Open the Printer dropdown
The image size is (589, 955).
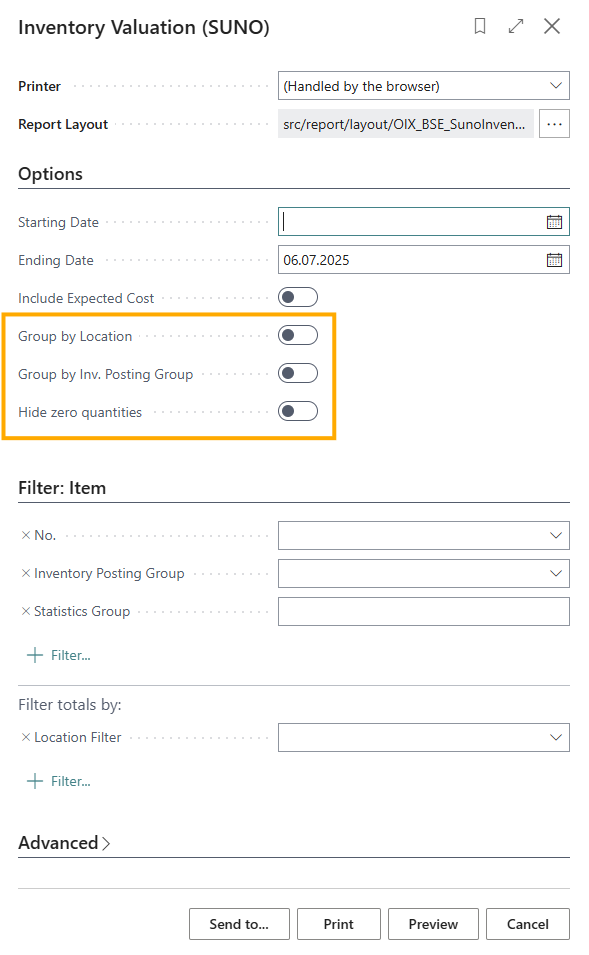point(424,86)
